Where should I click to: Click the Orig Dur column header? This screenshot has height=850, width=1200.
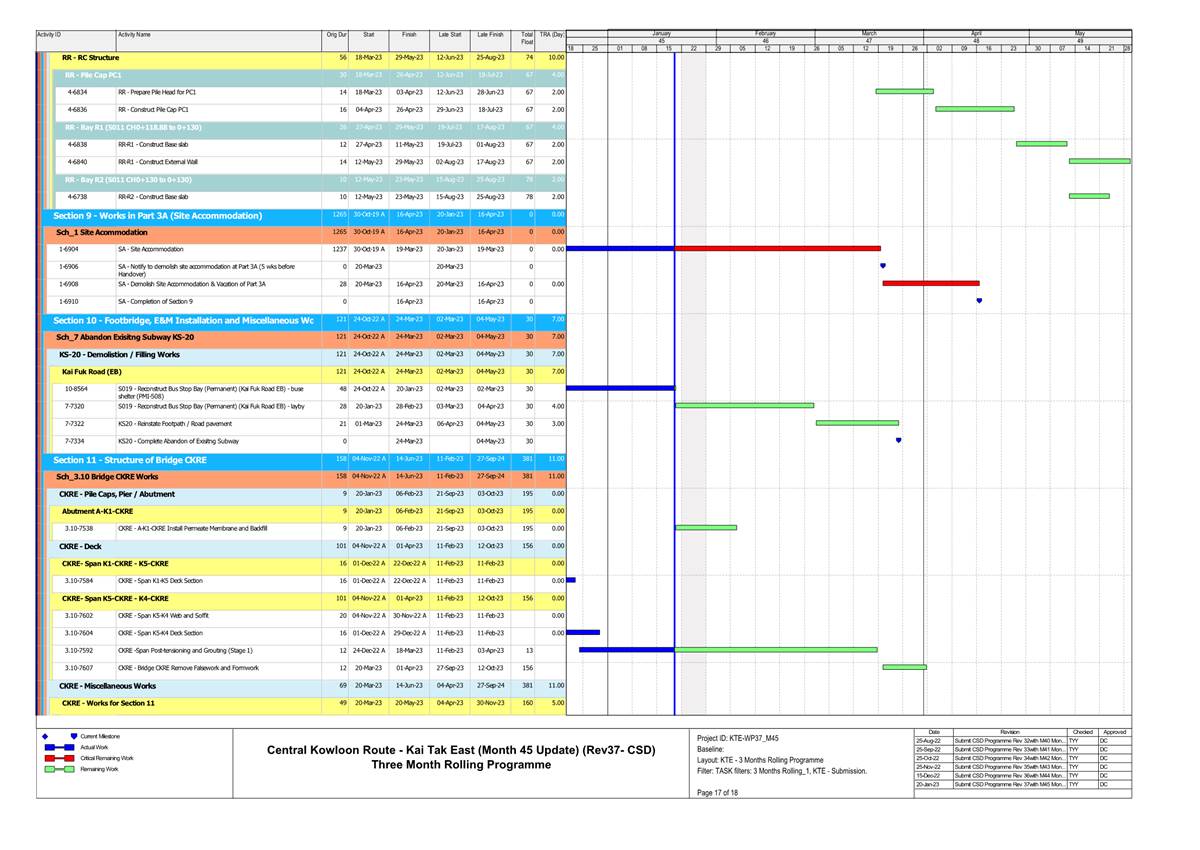[x=336, y=35]
